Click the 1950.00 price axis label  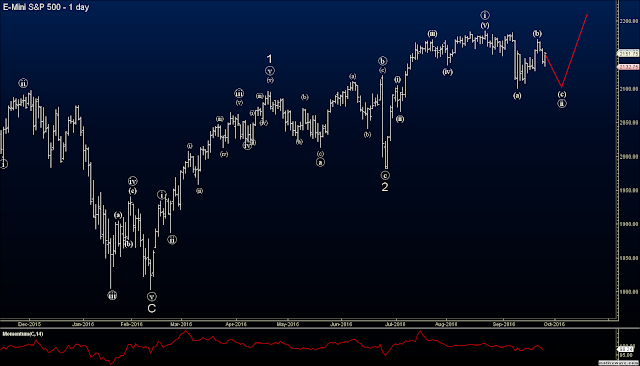click(629, 191)
